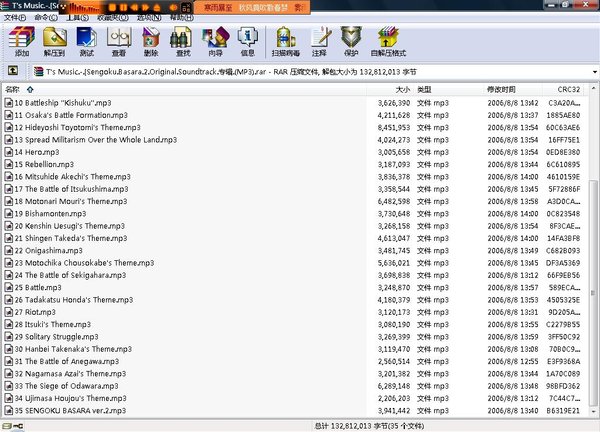Sort by 名称 (Name) column header
Screen dimensions: 600x432
click(x=184, y=90)
